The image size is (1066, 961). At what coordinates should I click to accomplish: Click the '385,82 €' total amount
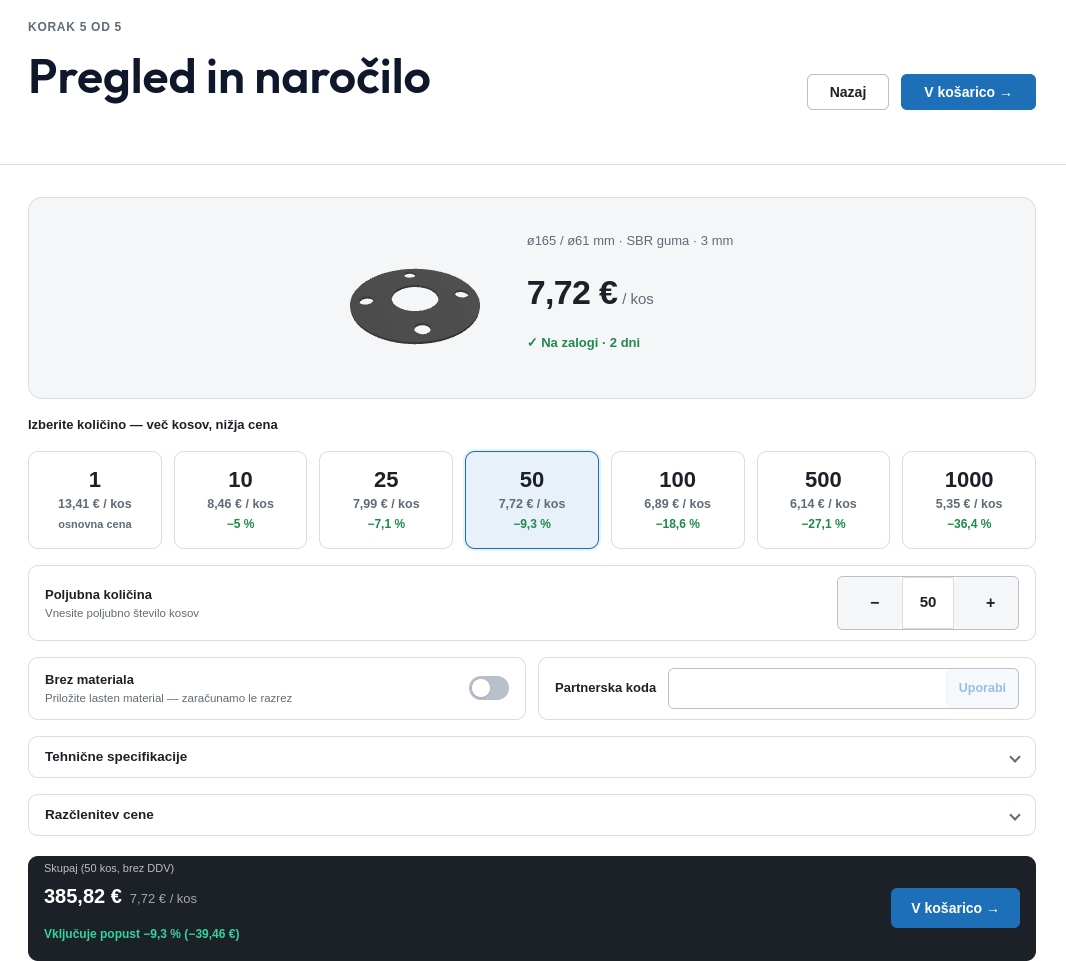pyautogui.click(x=82, y=896)
